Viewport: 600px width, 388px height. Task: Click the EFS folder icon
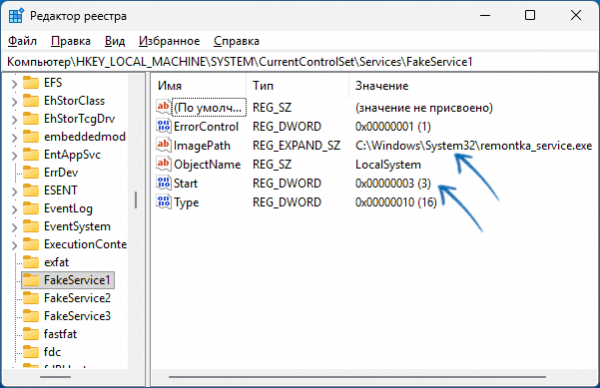click(31, 83)
